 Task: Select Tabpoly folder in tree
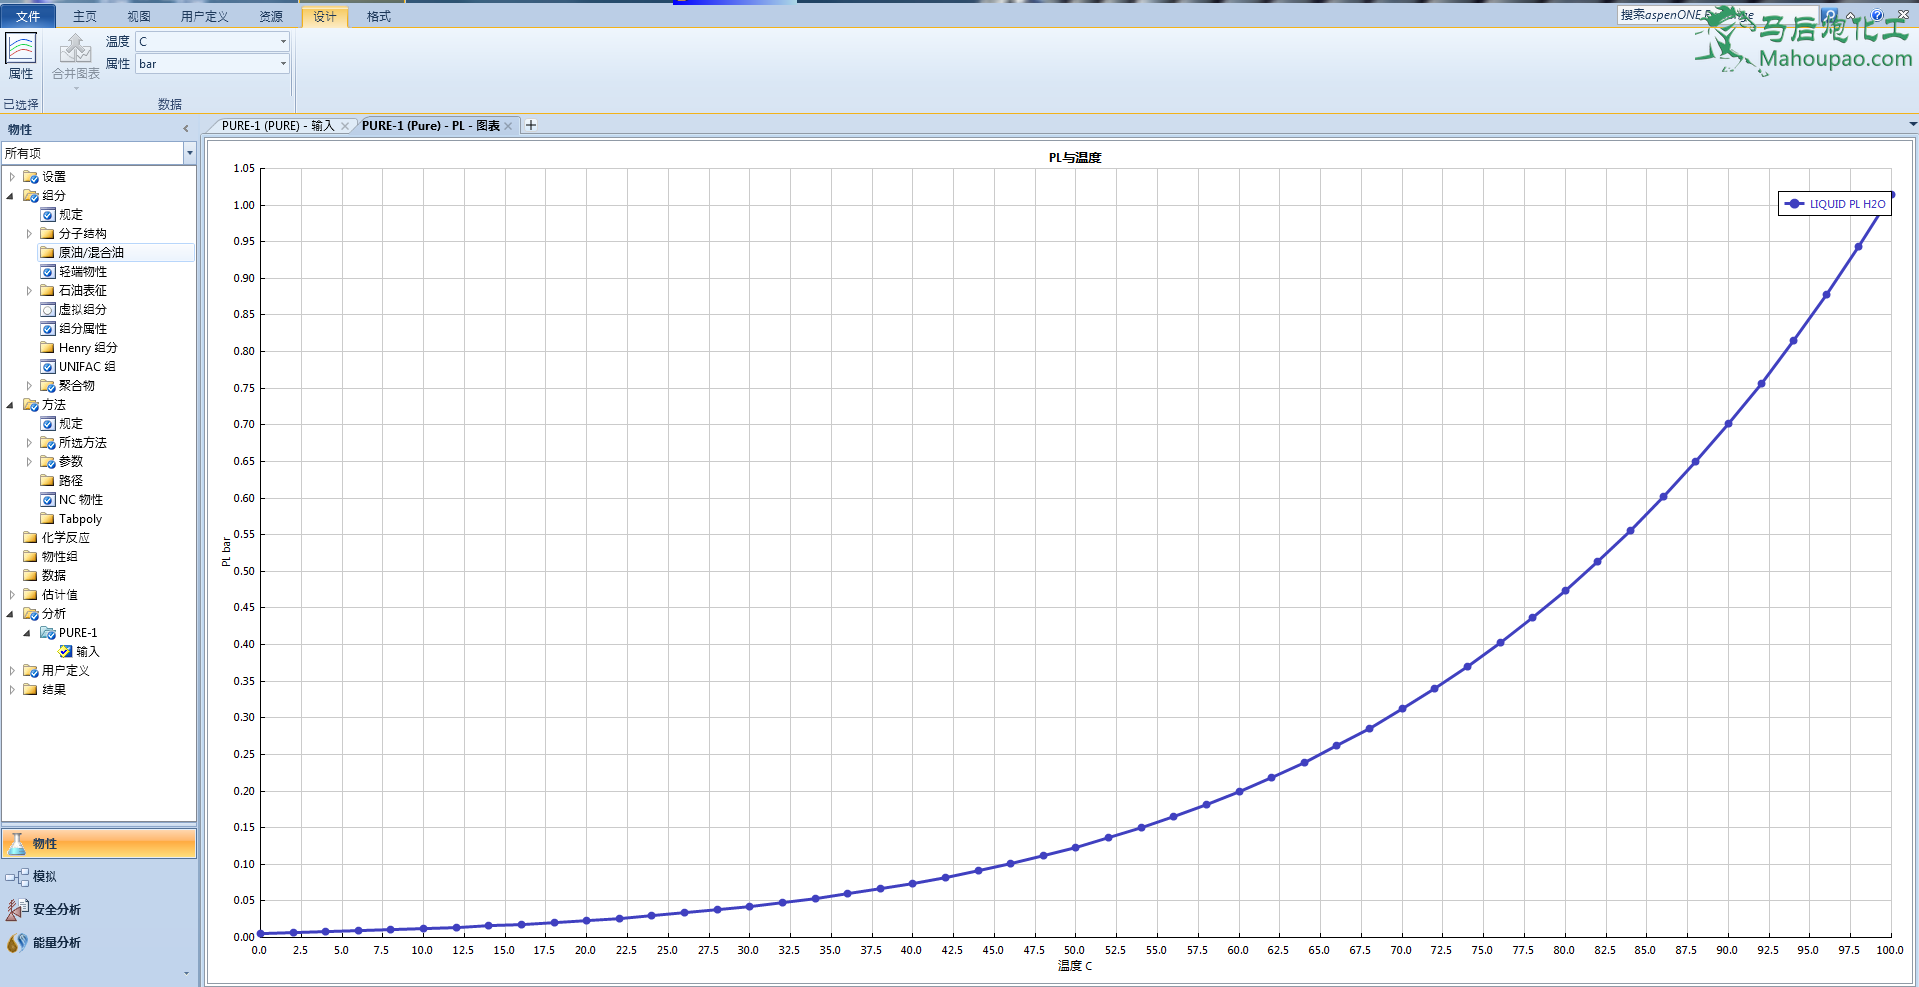pyautogui.click(x=80, y=519)
